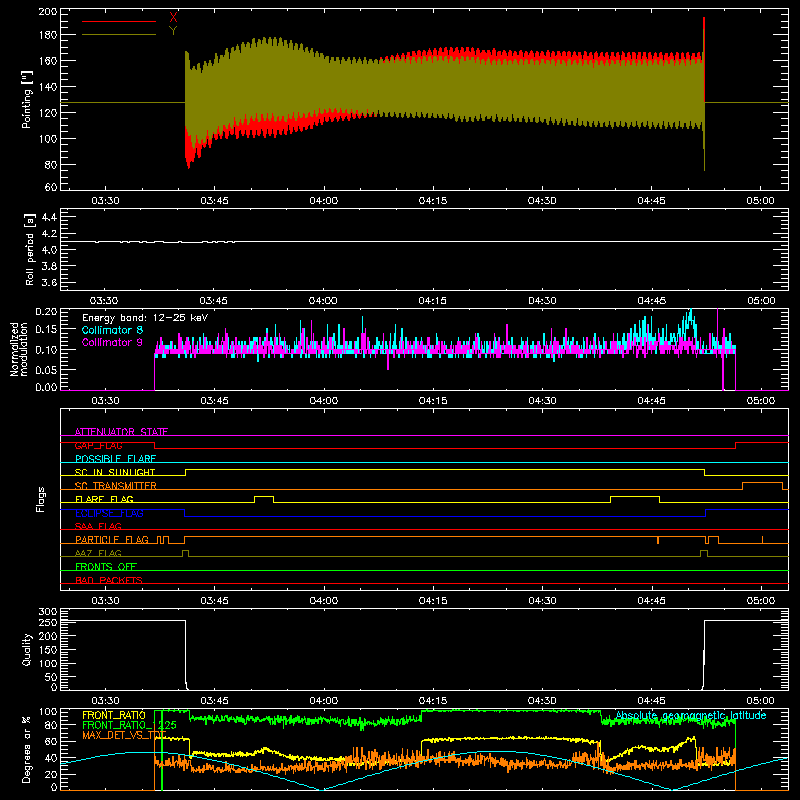Image resolution: width=800 pixels, height=800 pixels.
Task: Click the red X legend line
Action: pos(119,21)
